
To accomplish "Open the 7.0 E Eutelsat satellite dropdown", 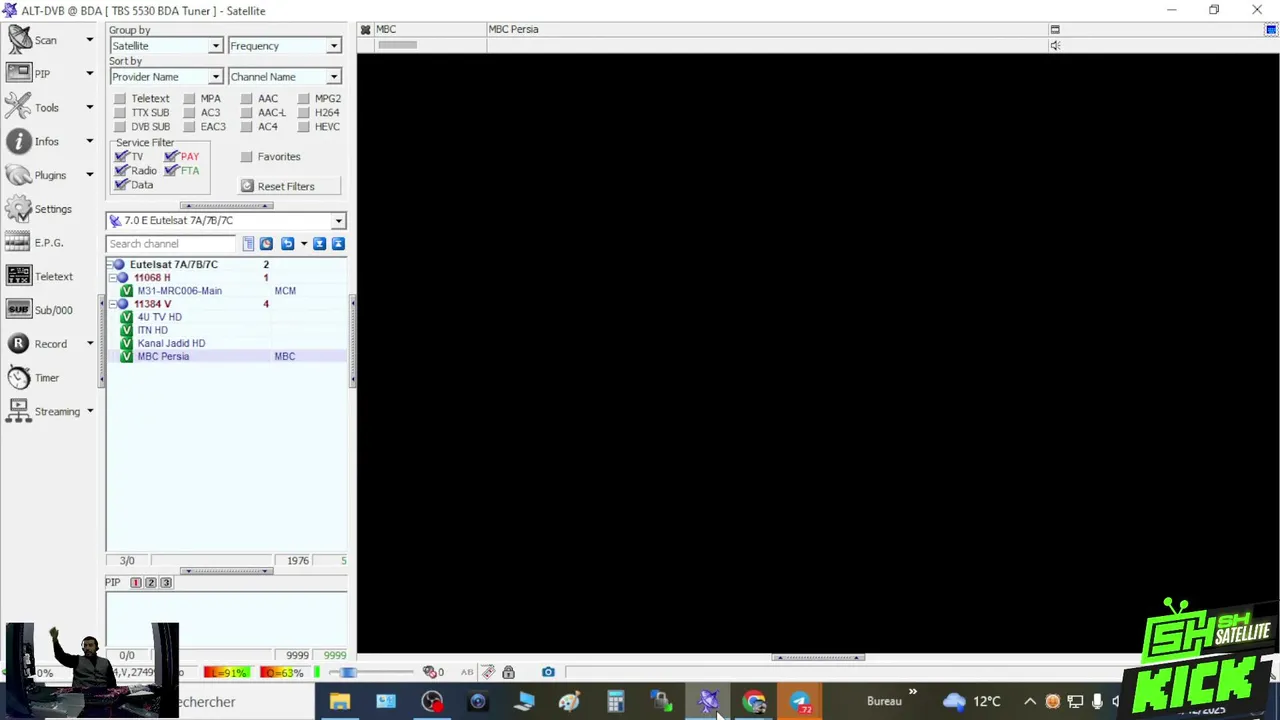I will (x=226, y=221).
